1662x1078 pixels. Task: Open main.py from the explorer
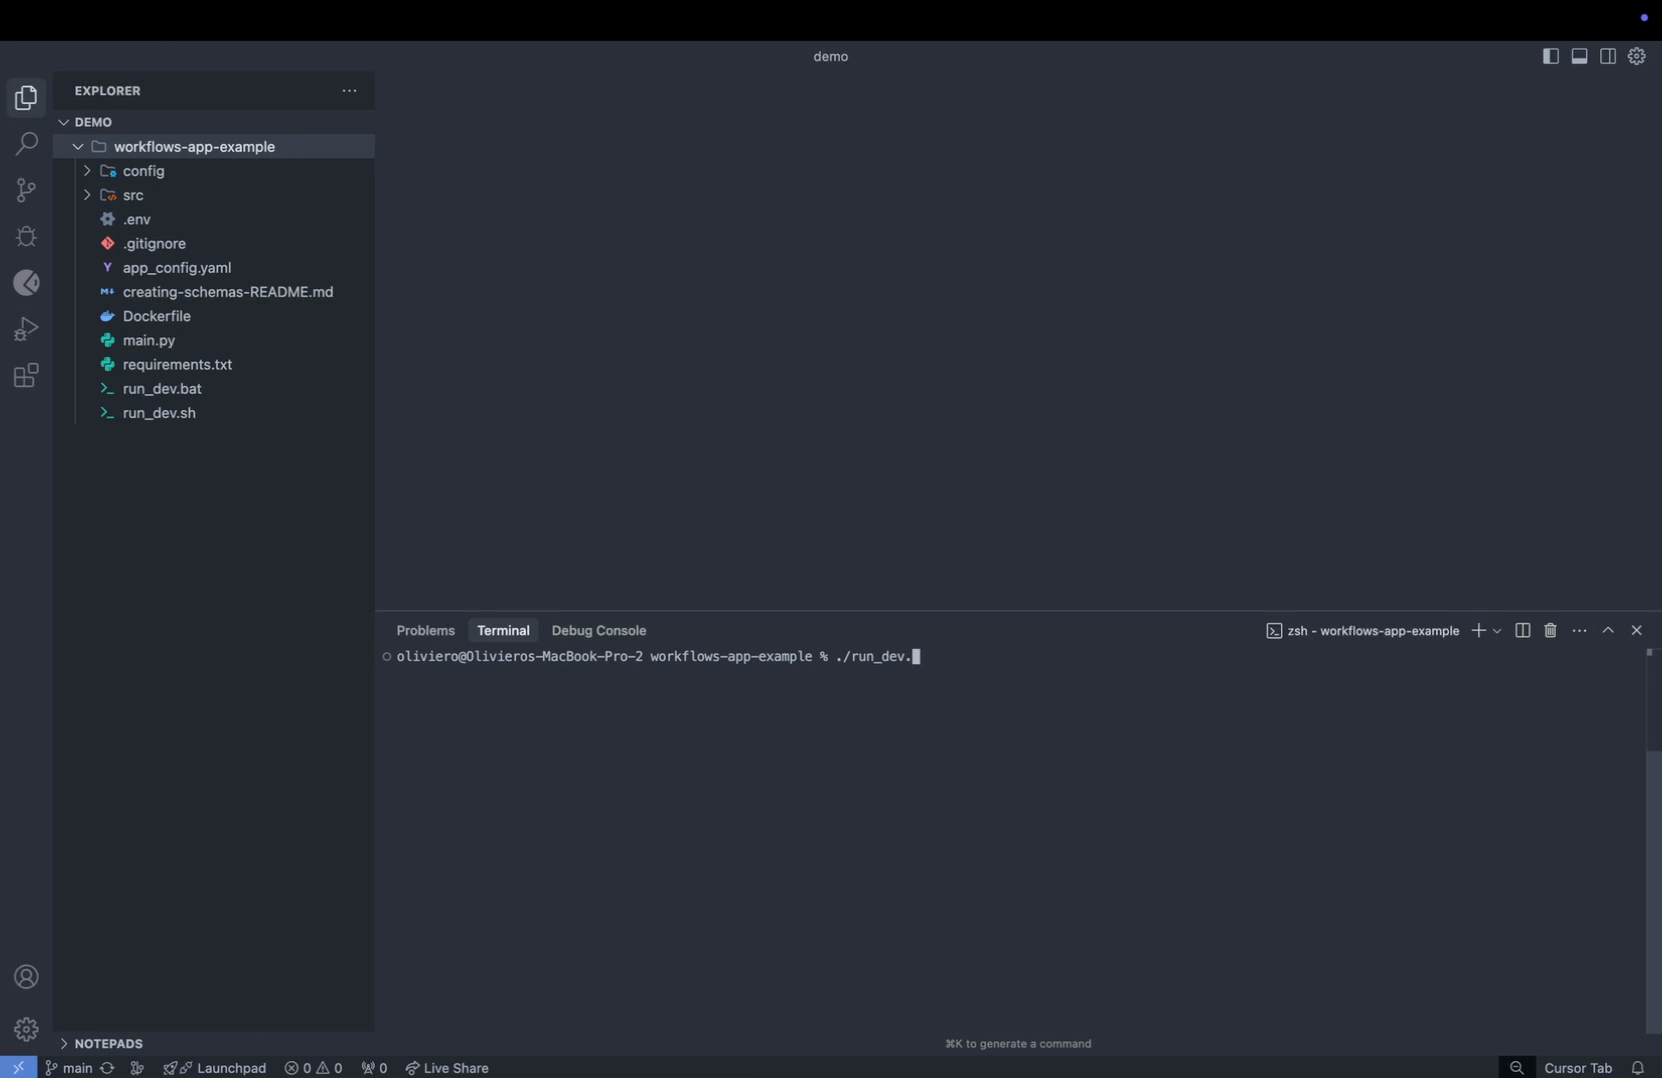click(149, 340)
